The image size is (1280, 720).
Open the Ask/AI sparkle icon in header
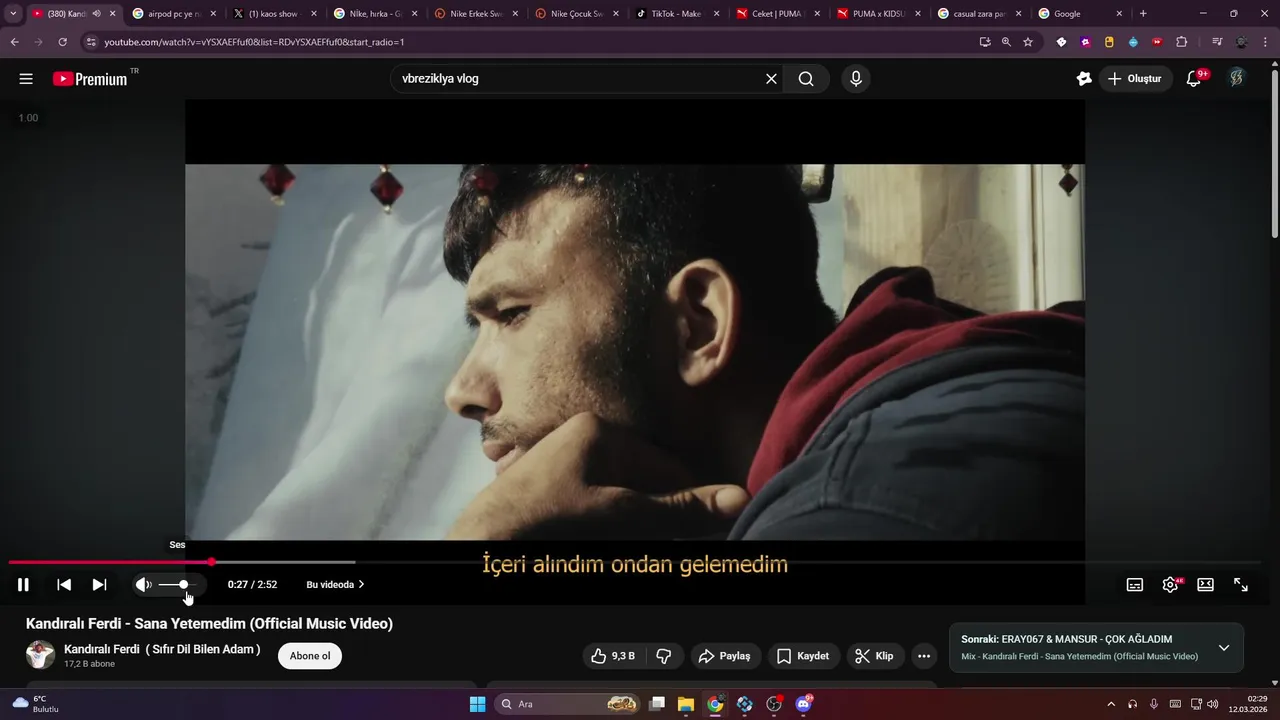tap(1084, 79)
